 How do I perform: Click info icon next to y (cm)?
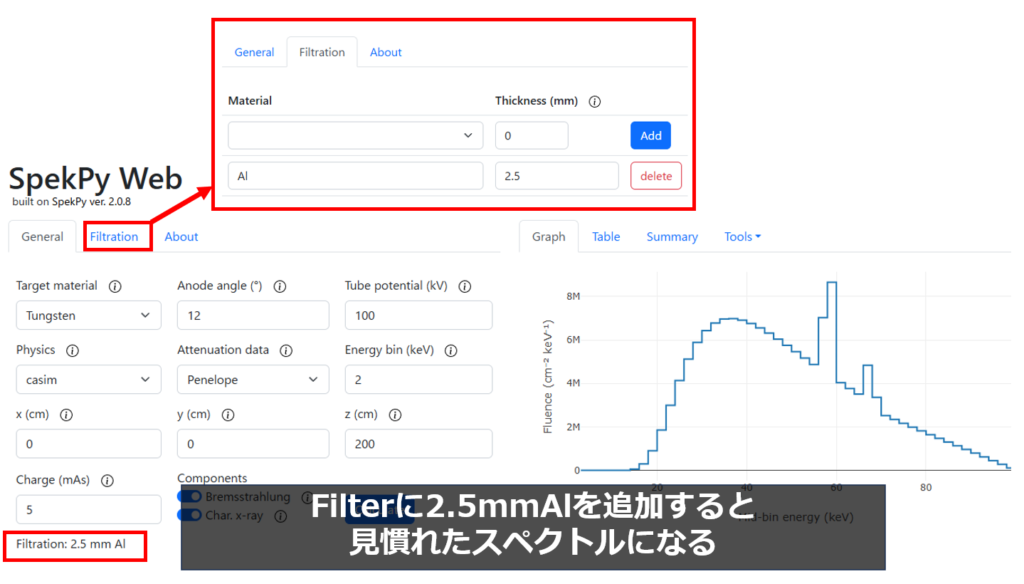pyautogui.click(x=228, y=415)
